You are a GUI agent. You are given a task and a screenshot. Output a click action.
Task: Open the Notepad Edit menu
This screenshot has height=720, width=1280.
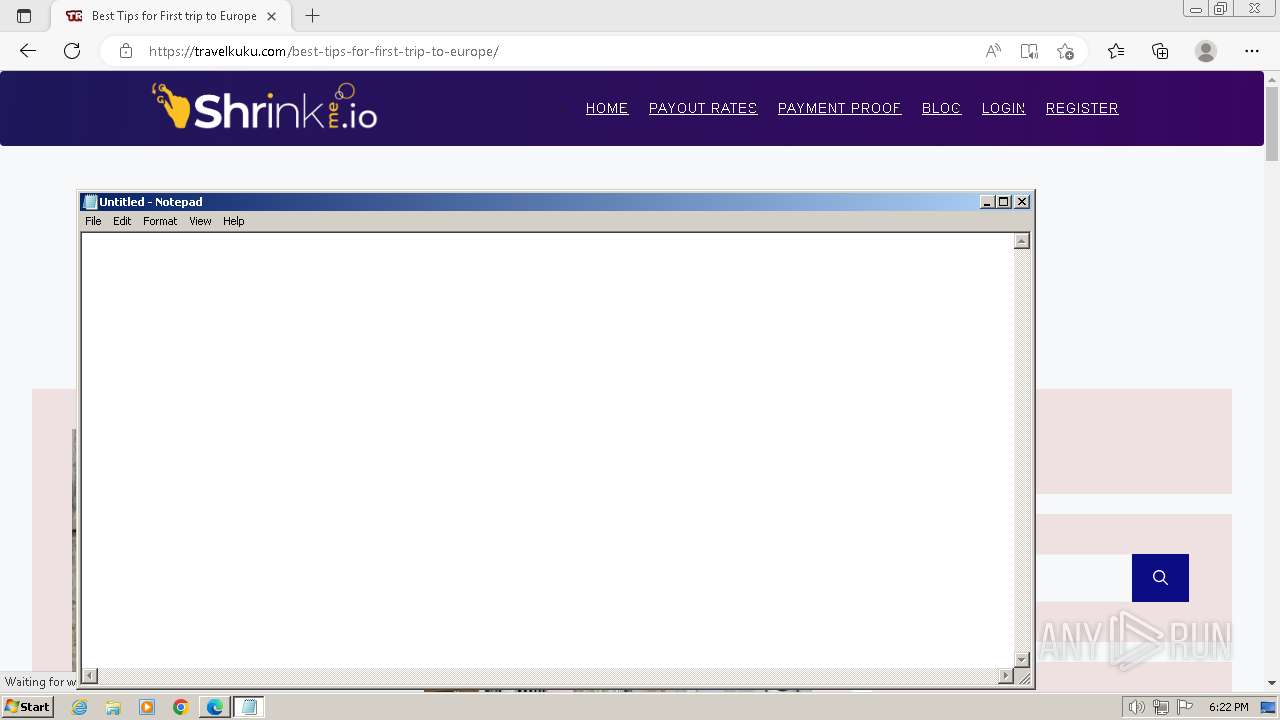(x=122, y=221)
